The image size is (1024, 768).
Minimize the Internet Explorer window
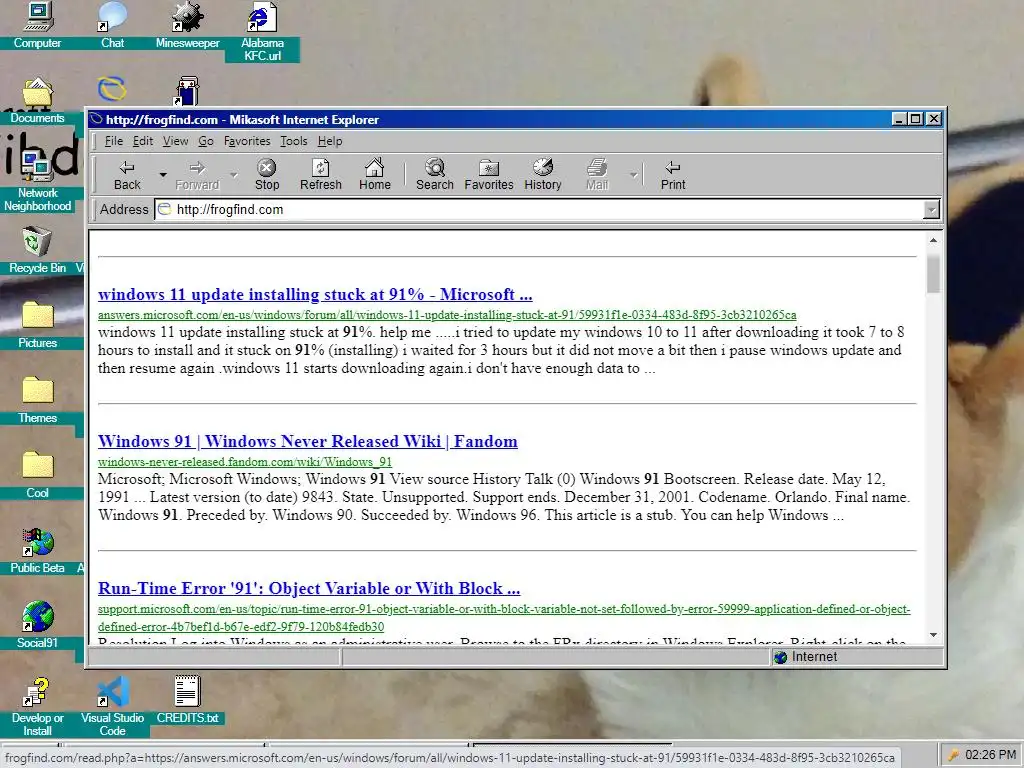click(900, 119)
